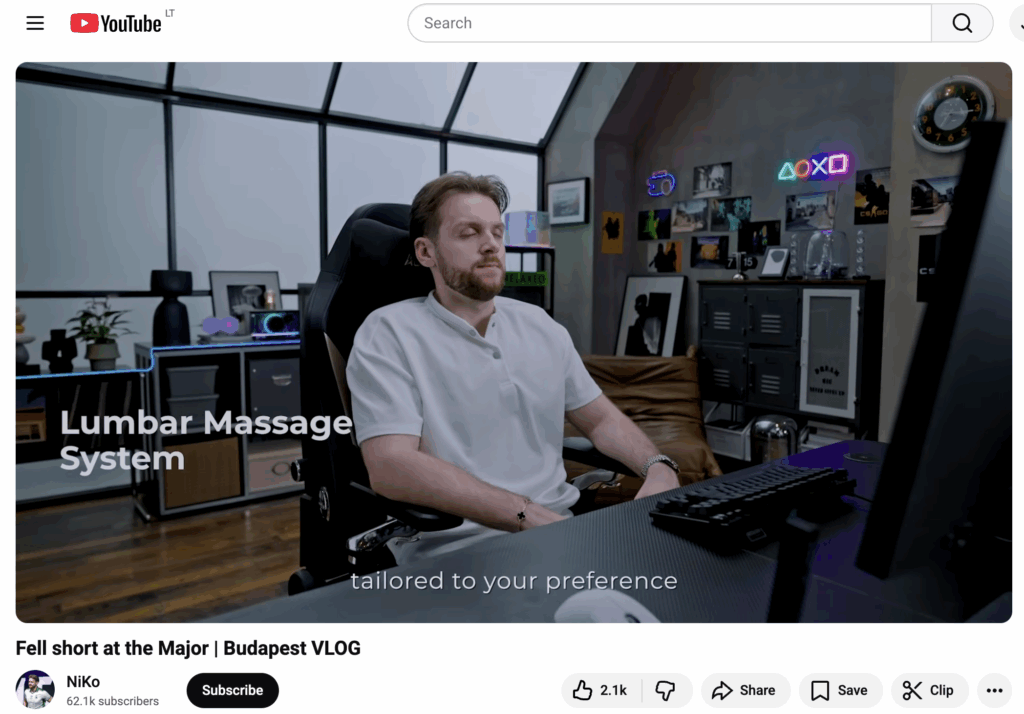Click the 2.1k like count
1024x714 pixels.
click(613, 690)
